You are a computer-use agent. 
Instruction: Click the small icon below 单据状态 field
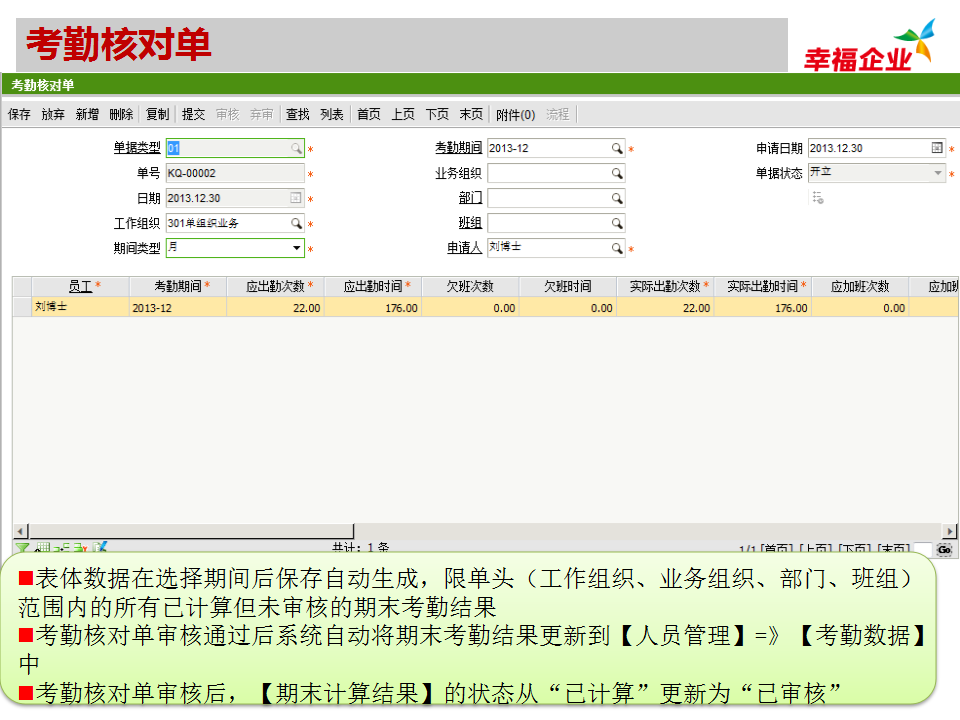[818, 198]
